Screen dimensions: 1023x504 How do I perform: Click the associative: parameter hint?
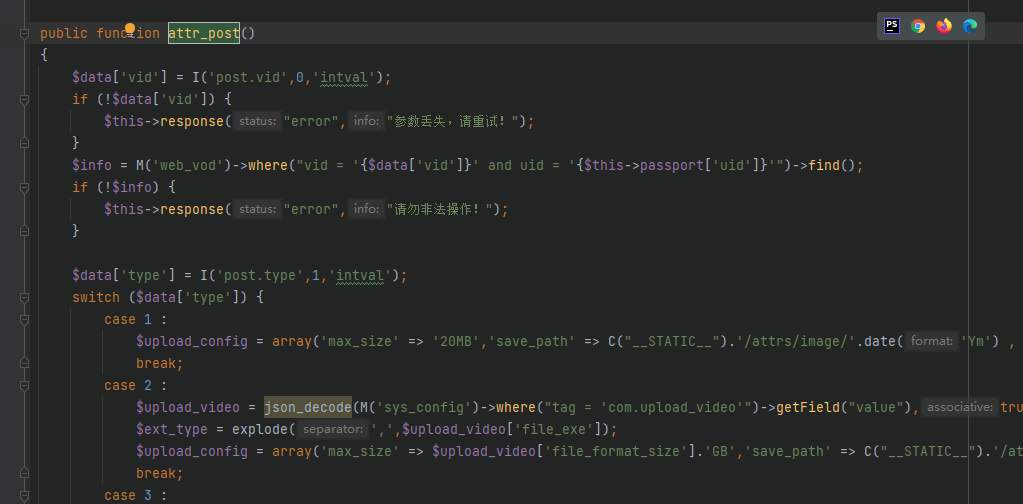pos(960,408)
